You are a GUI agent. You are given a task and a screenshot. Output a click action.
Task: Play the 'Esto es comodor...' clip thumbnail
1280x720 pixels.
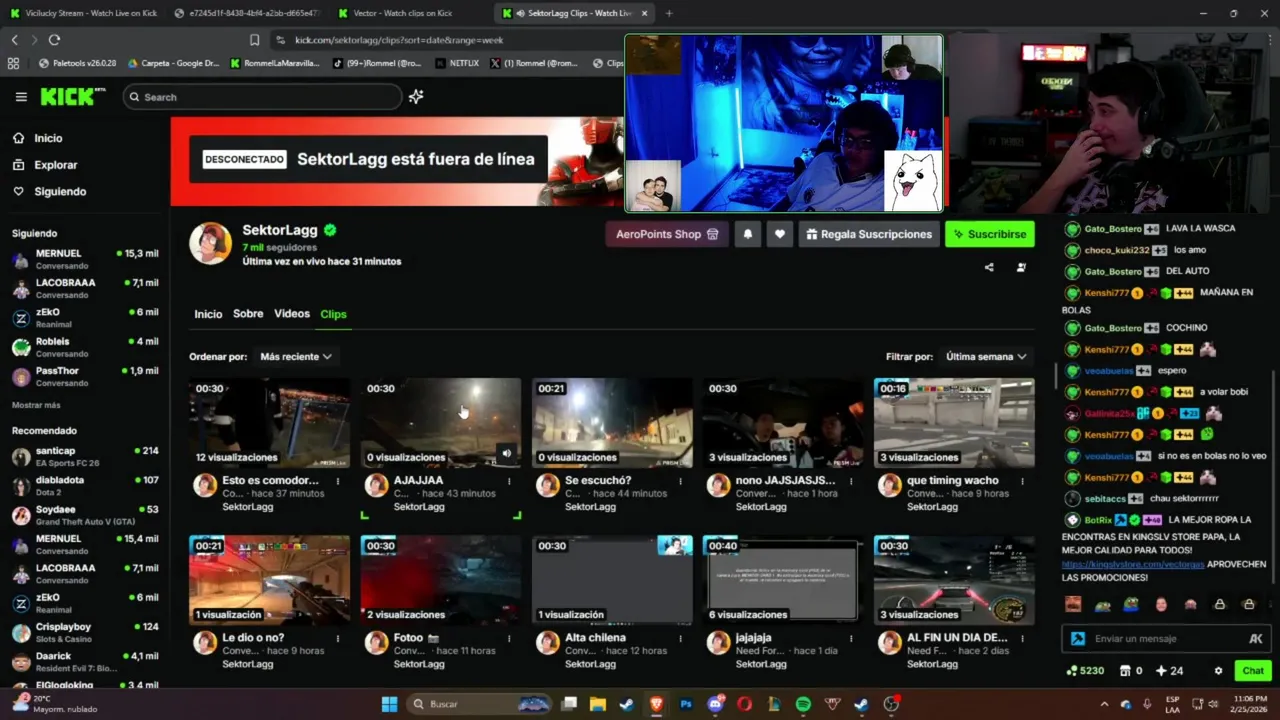coord(270,423)
